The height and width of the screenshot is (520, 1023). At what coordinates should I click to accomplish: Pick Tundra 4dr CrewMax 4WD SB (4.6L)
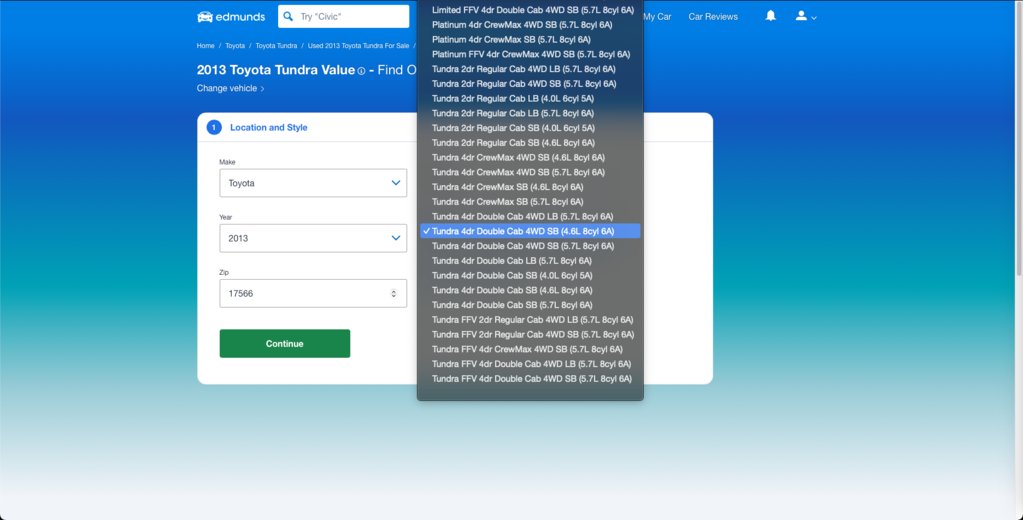tap(530, 158)
